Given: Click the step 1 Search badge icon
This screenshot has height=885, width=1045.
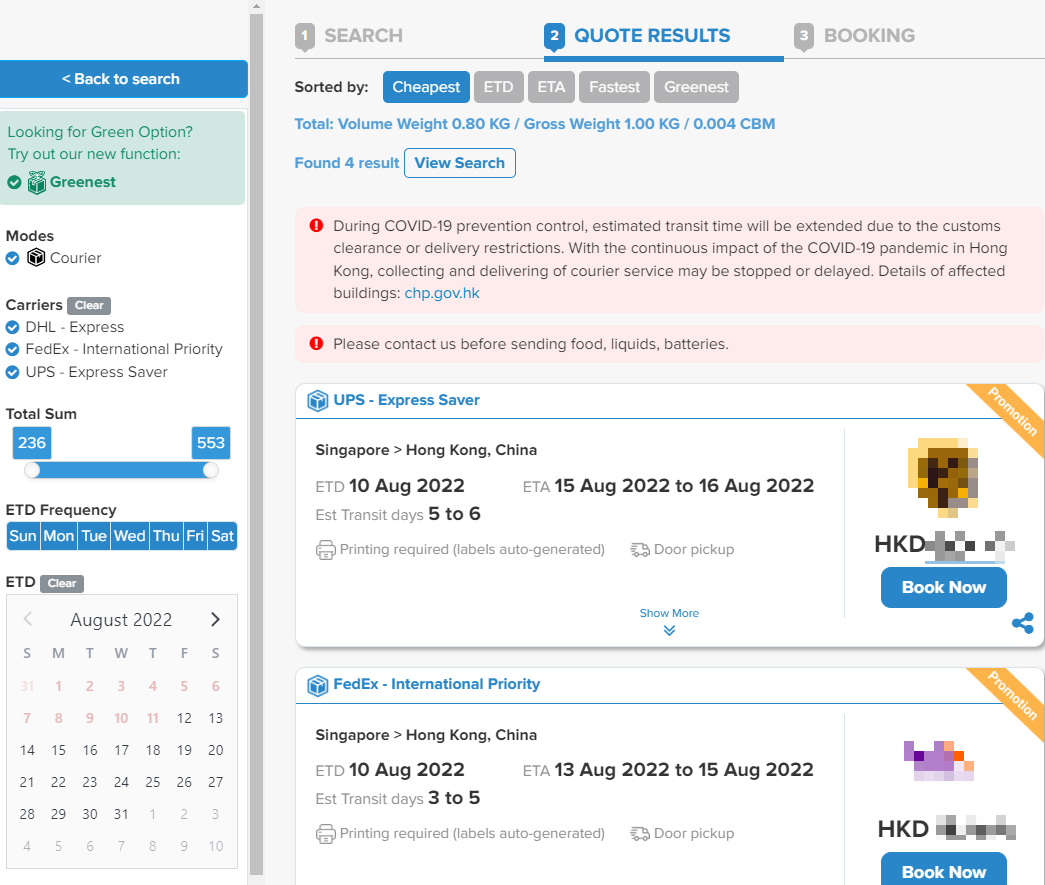Looking at the screenshot, I should (305, 37).
